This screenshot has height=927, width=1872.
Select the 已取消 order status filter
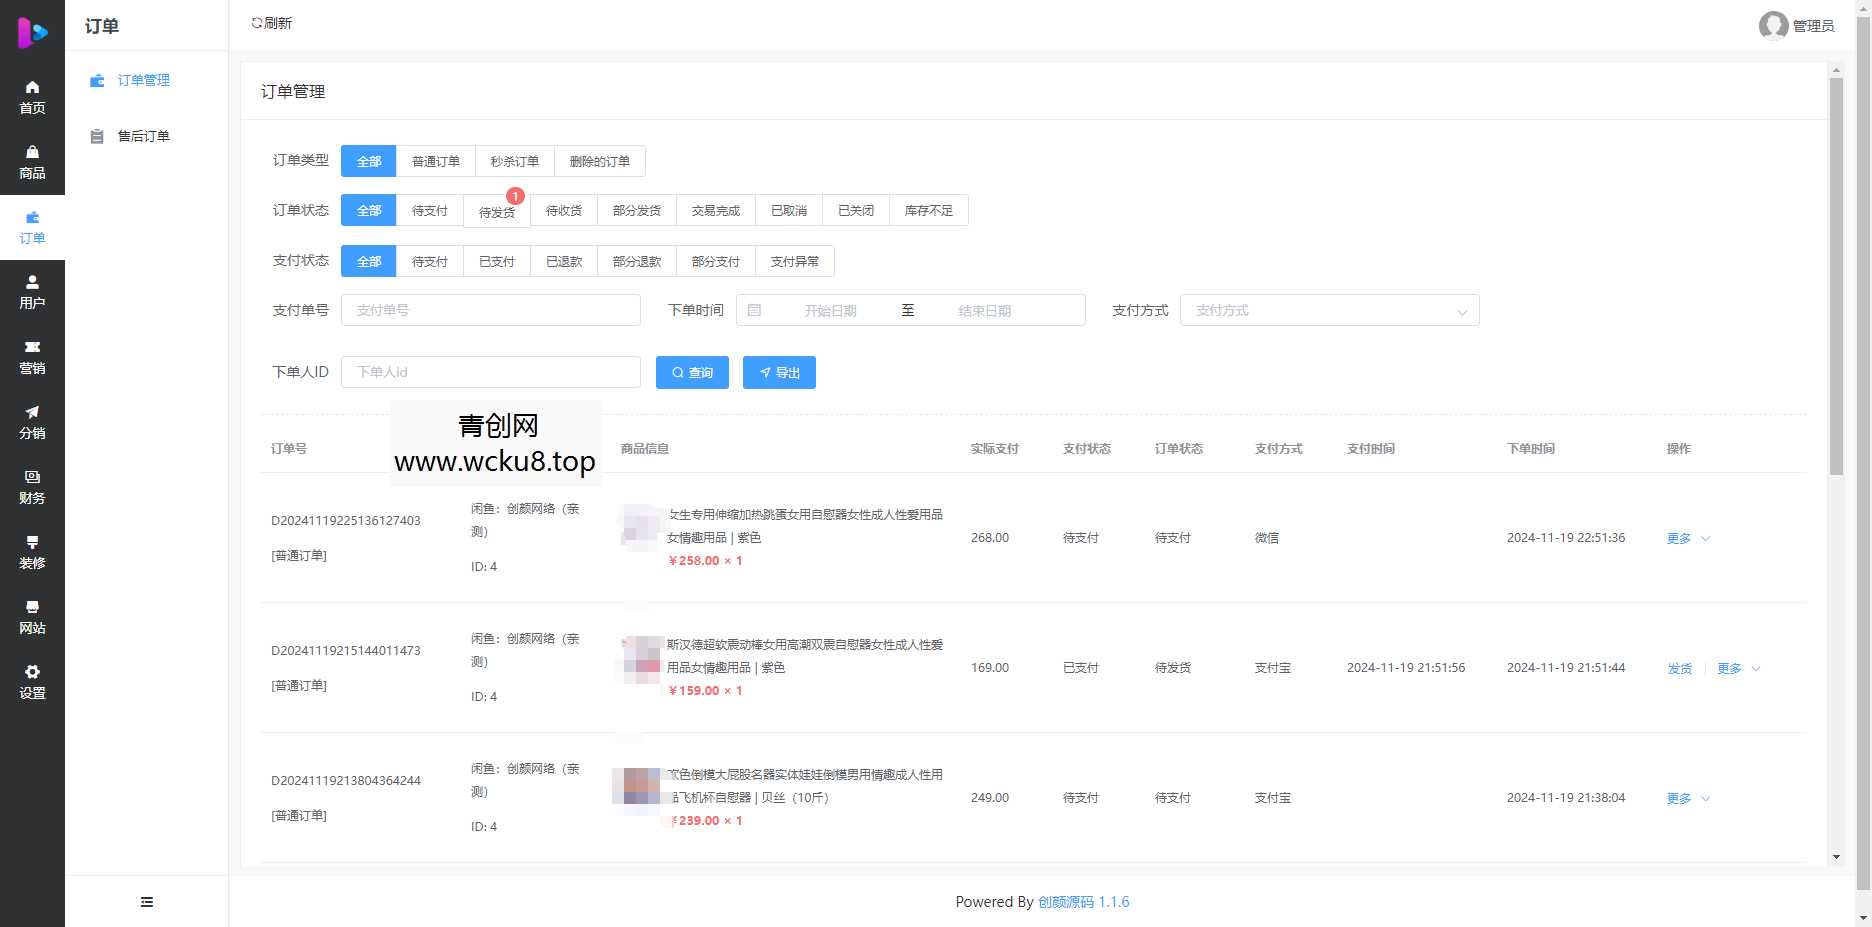(x=789, y=210)
